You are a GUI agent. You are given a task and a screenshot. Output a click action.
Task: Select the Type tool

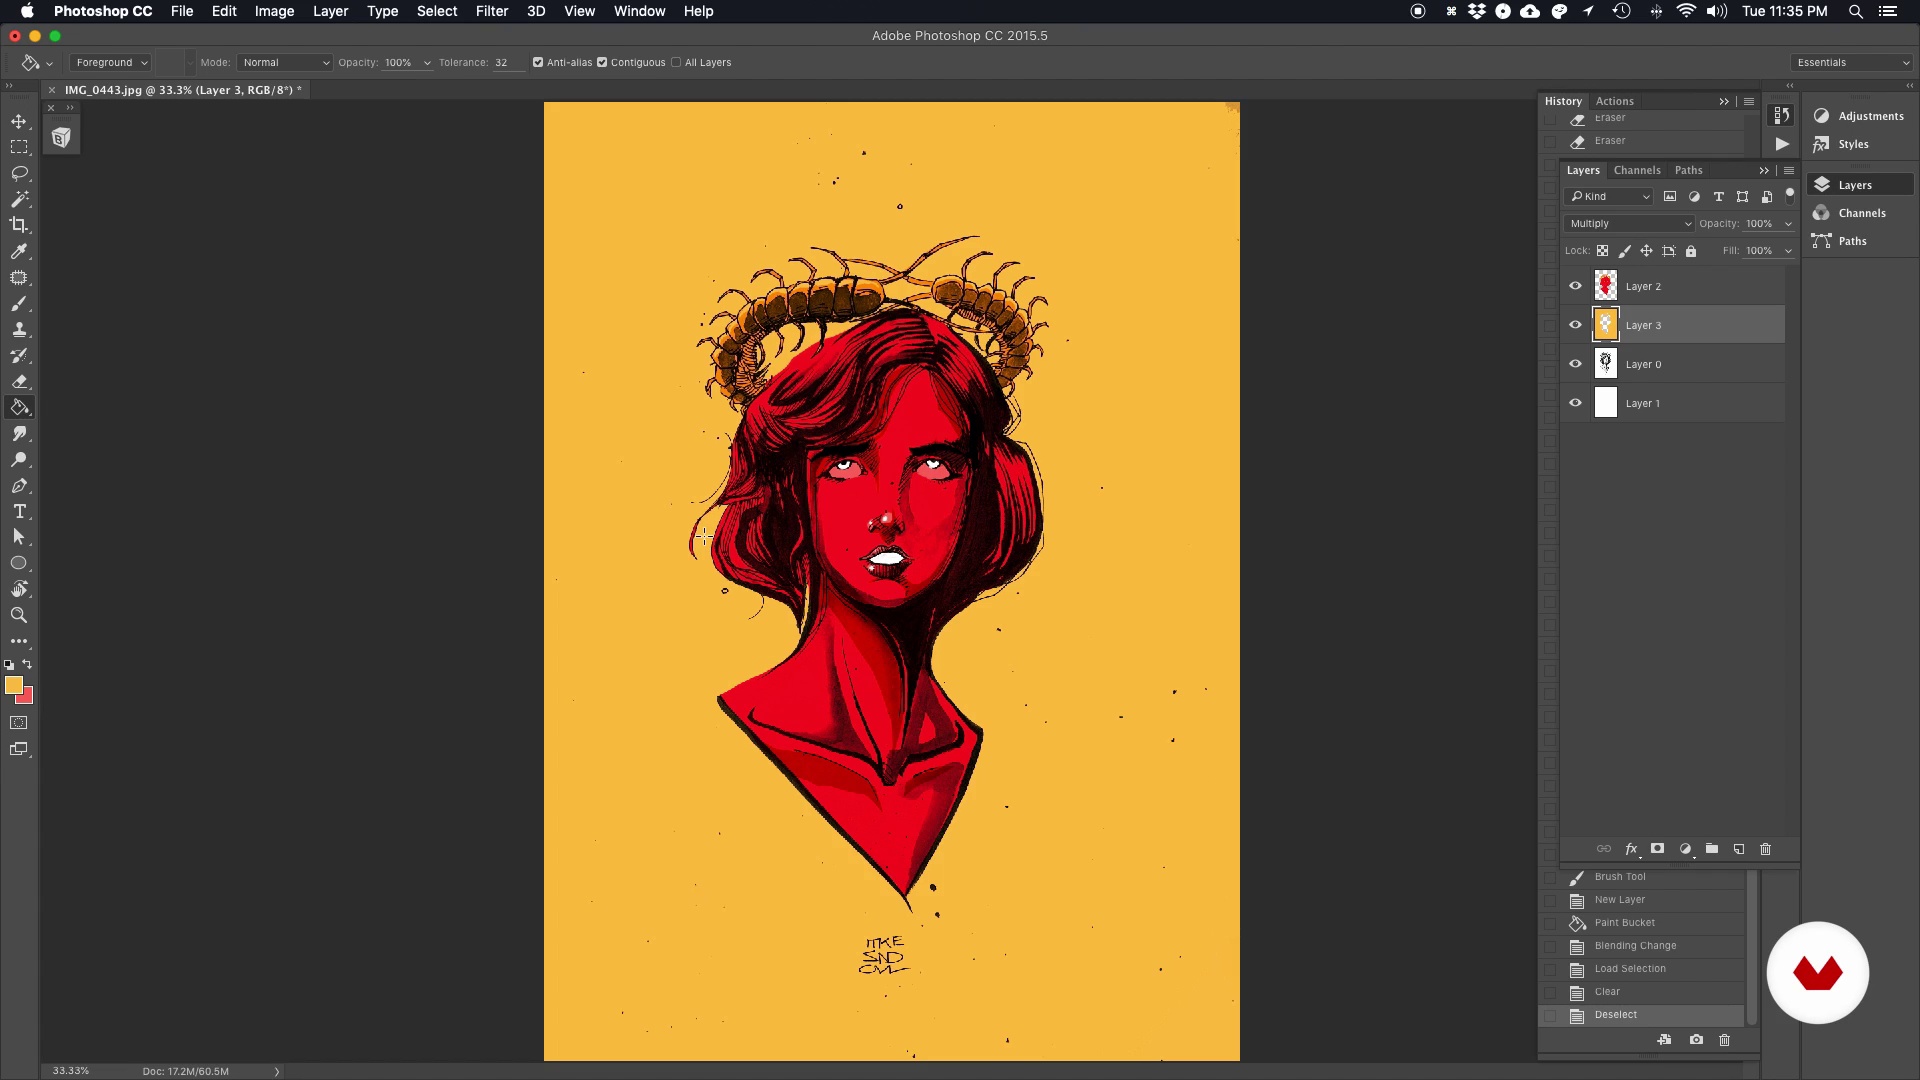19,512
